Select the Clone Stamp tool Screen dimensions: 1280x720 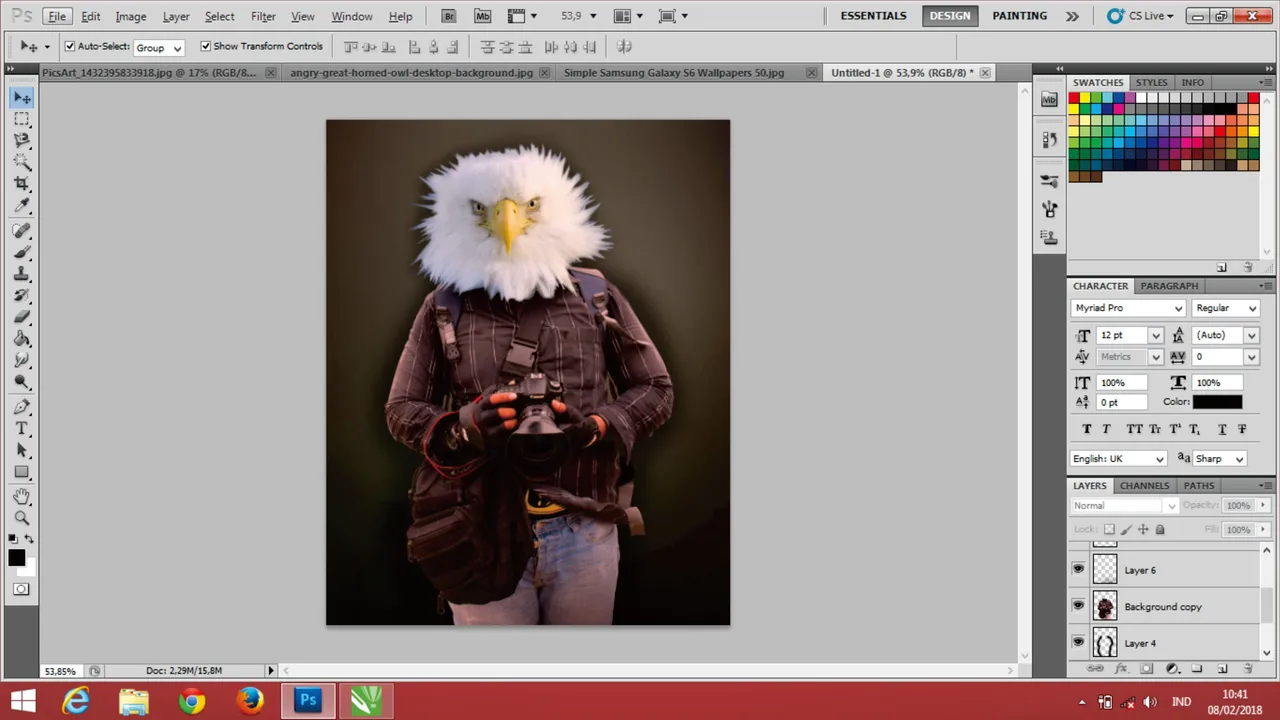[x=22, y=274]
